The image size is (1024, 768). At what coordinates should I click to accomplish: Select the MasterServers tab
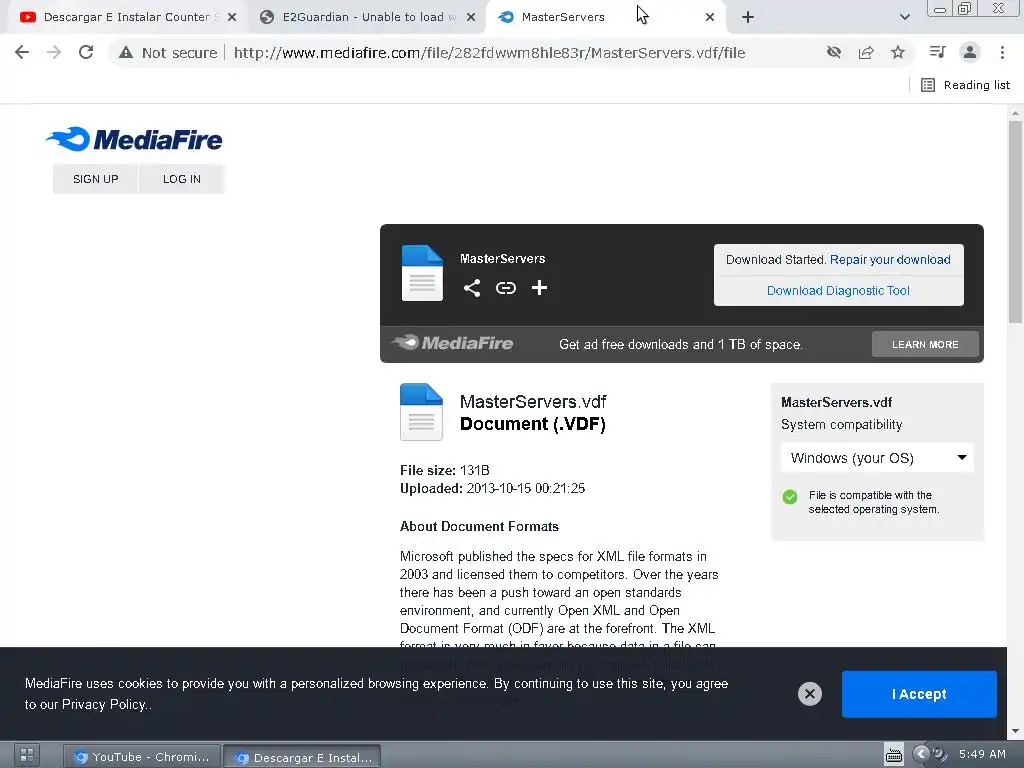(563, 17)
